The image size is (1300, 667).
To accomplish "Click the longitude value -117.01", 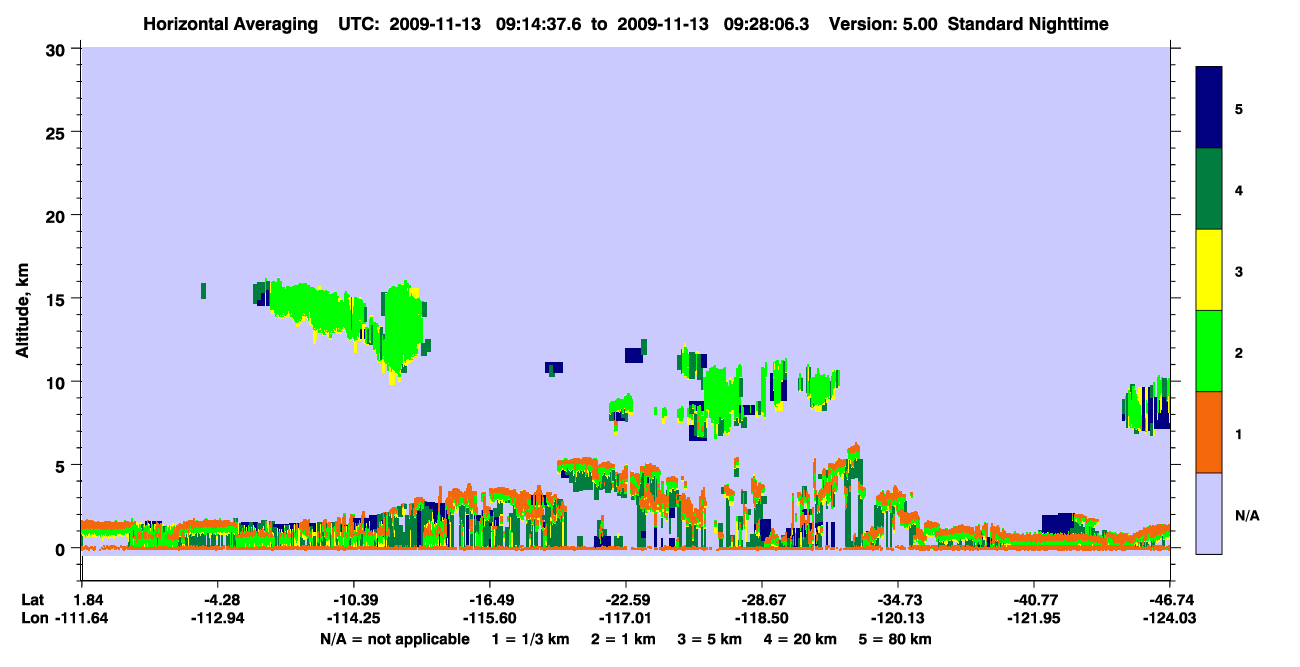I will pos(626,618).
